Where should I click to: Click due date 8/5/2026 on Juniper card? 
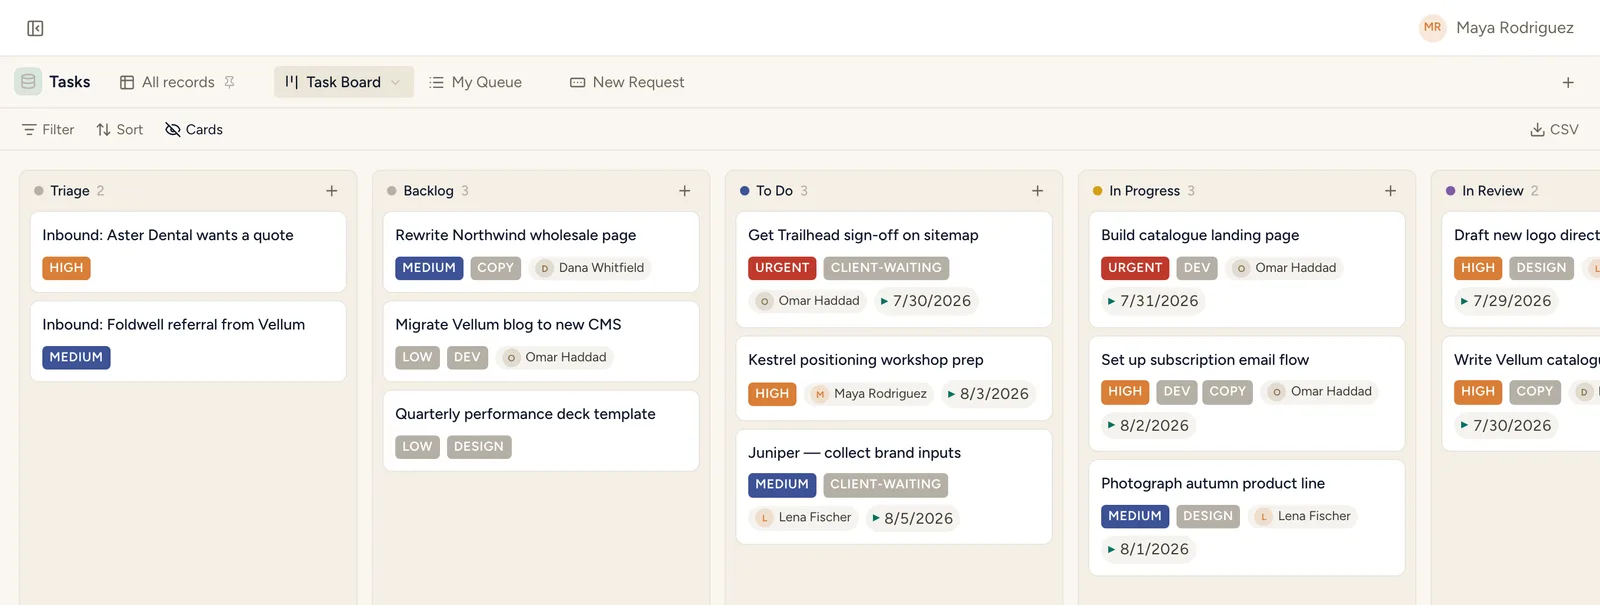click(911, 518)
